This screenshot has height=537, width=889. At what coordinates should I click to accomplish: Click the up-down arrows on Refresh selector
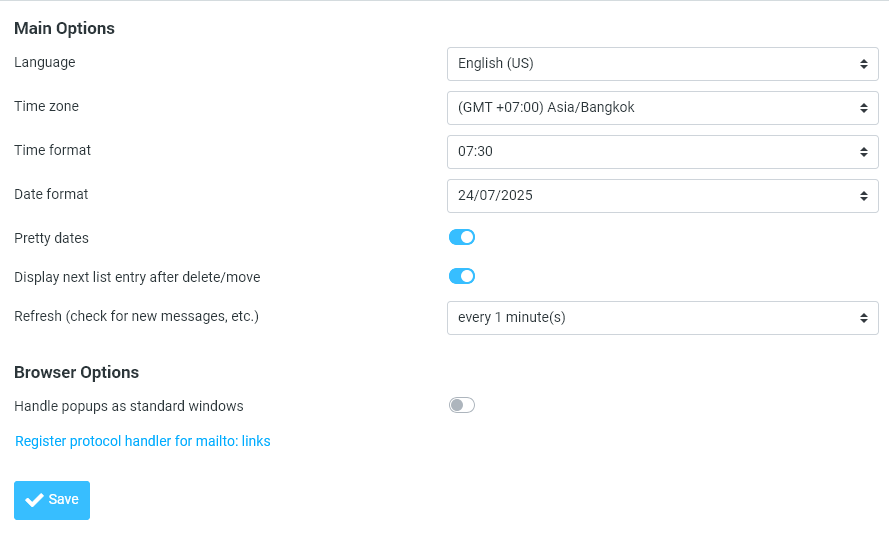point(863,318)
